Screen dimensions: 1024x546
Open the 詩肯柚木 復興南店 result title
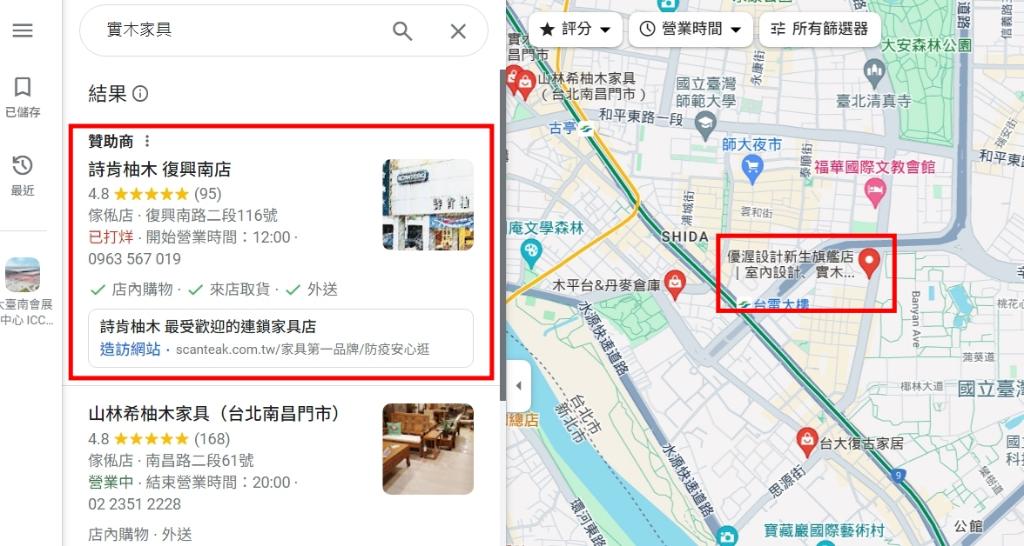(x=160, y=170)
